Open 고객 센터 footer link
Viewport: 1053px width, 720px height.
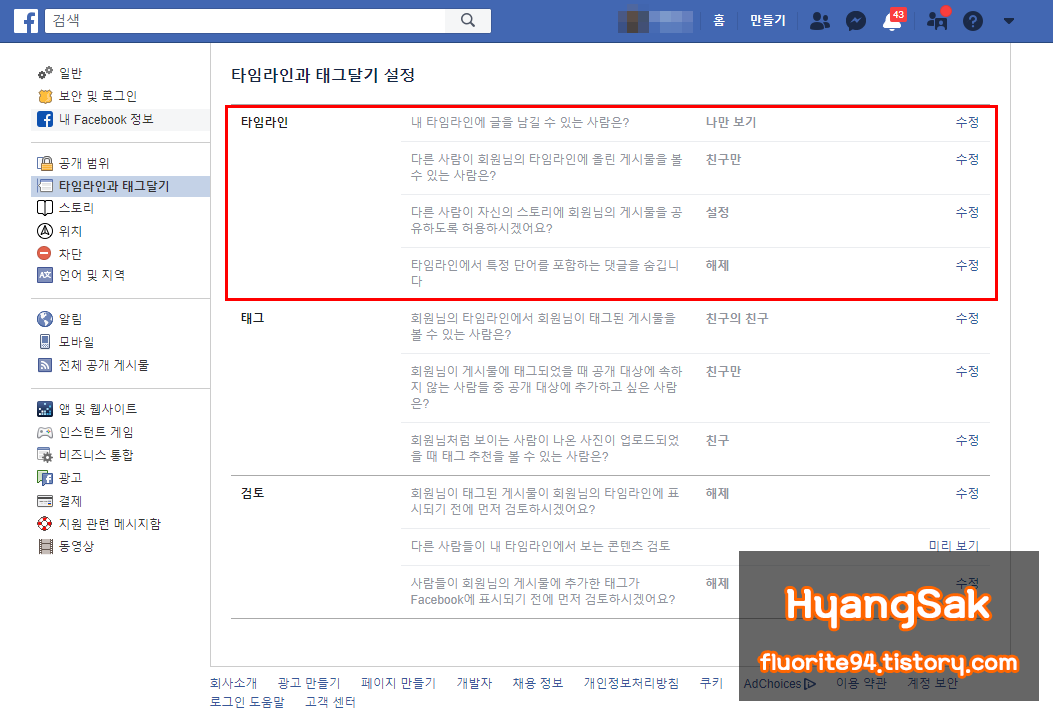[x=330, y=702]
